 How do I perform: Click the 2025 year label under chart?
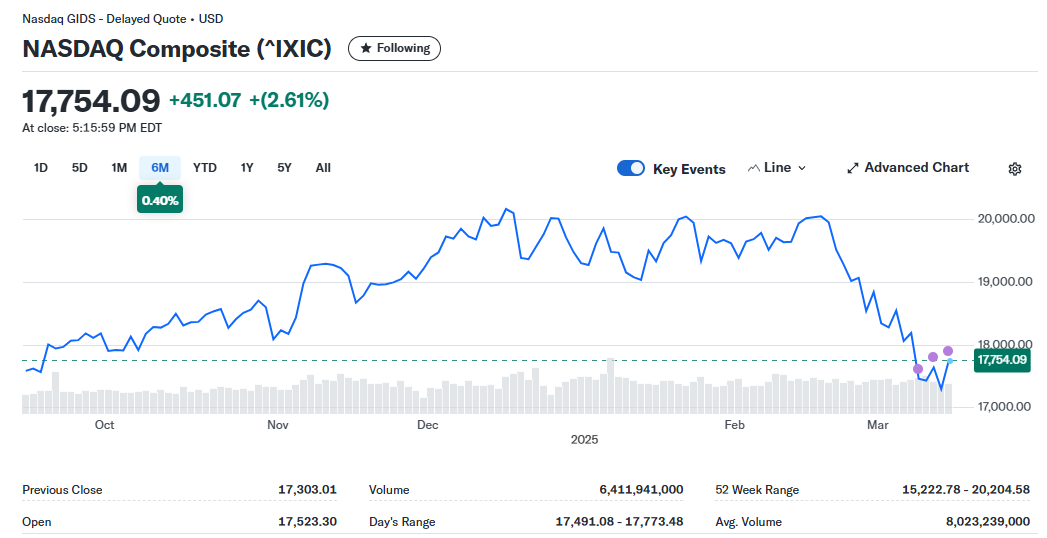click(584, 440)
